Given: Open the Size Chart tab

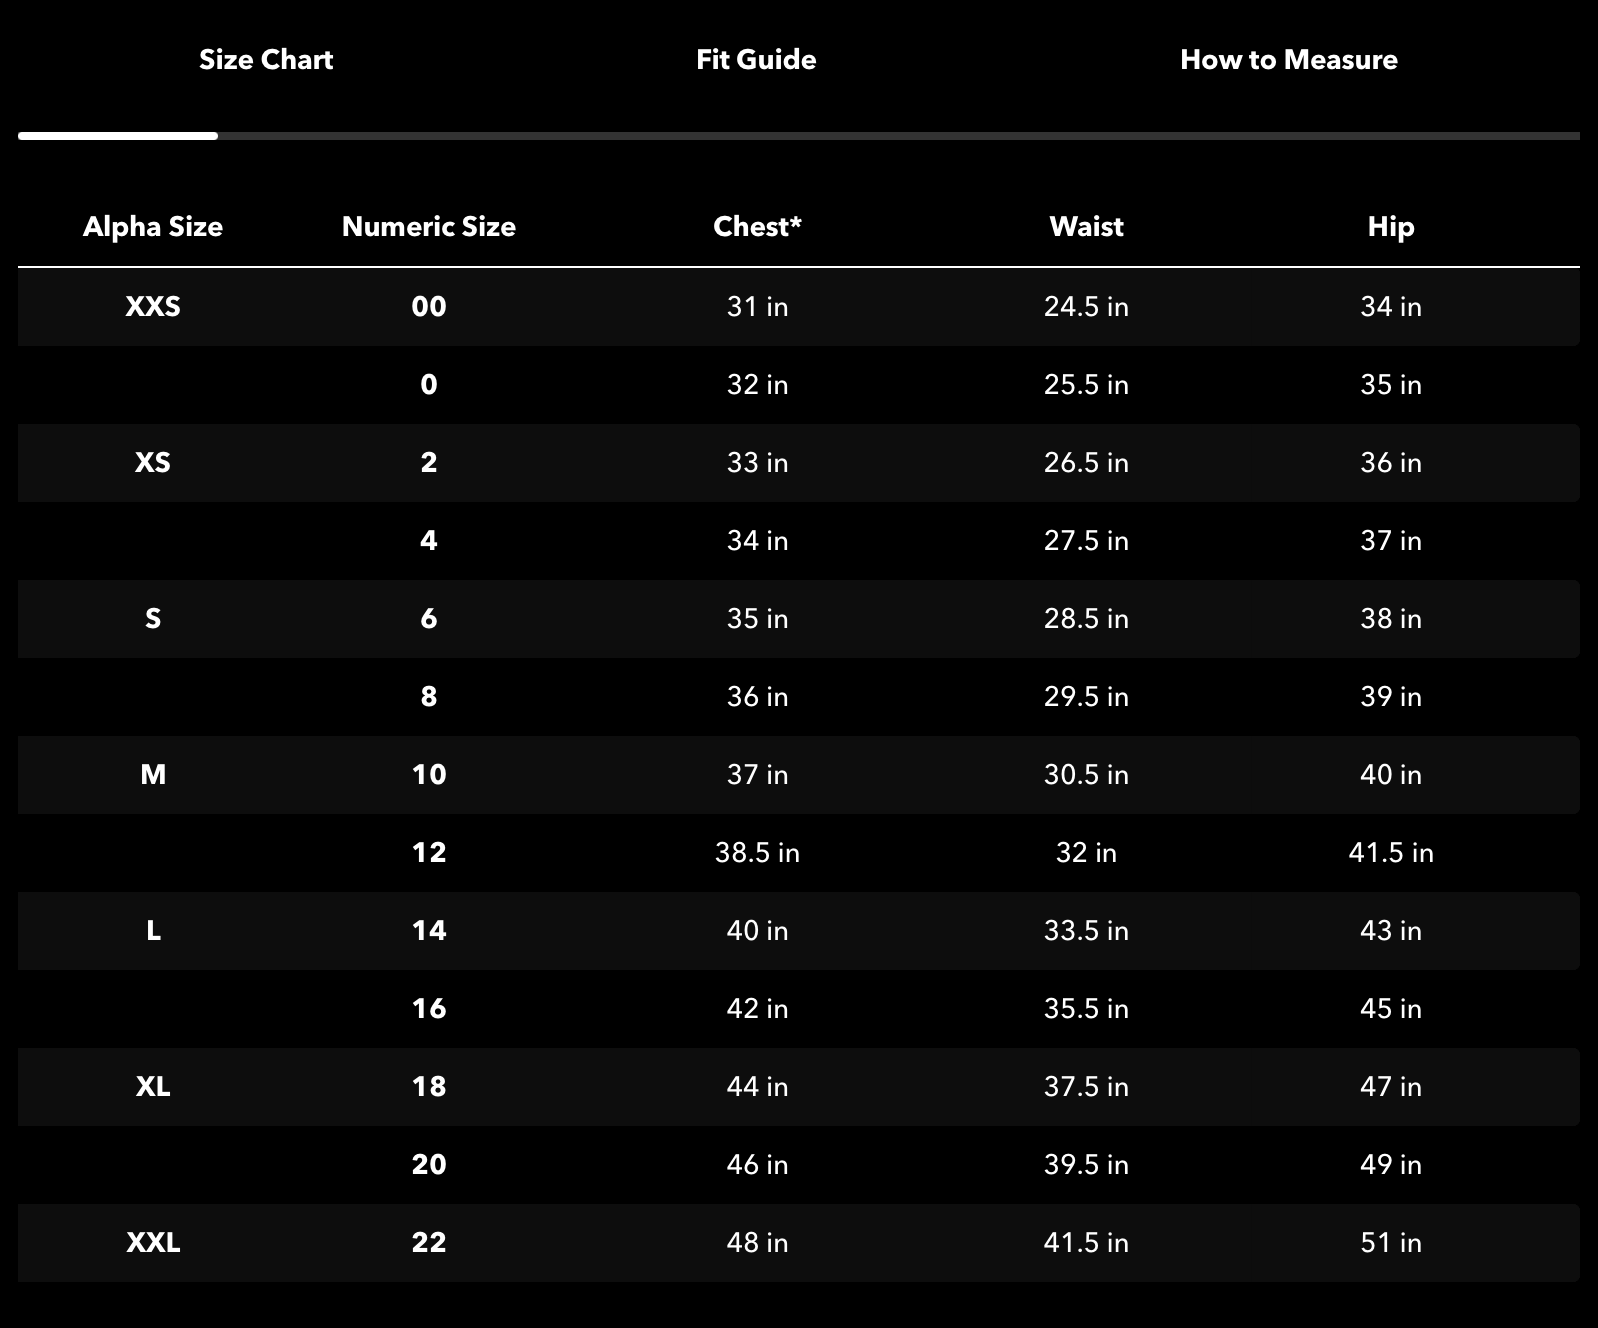Looking at the screenshot, I should pyautogui.click(x=266, y=60).
